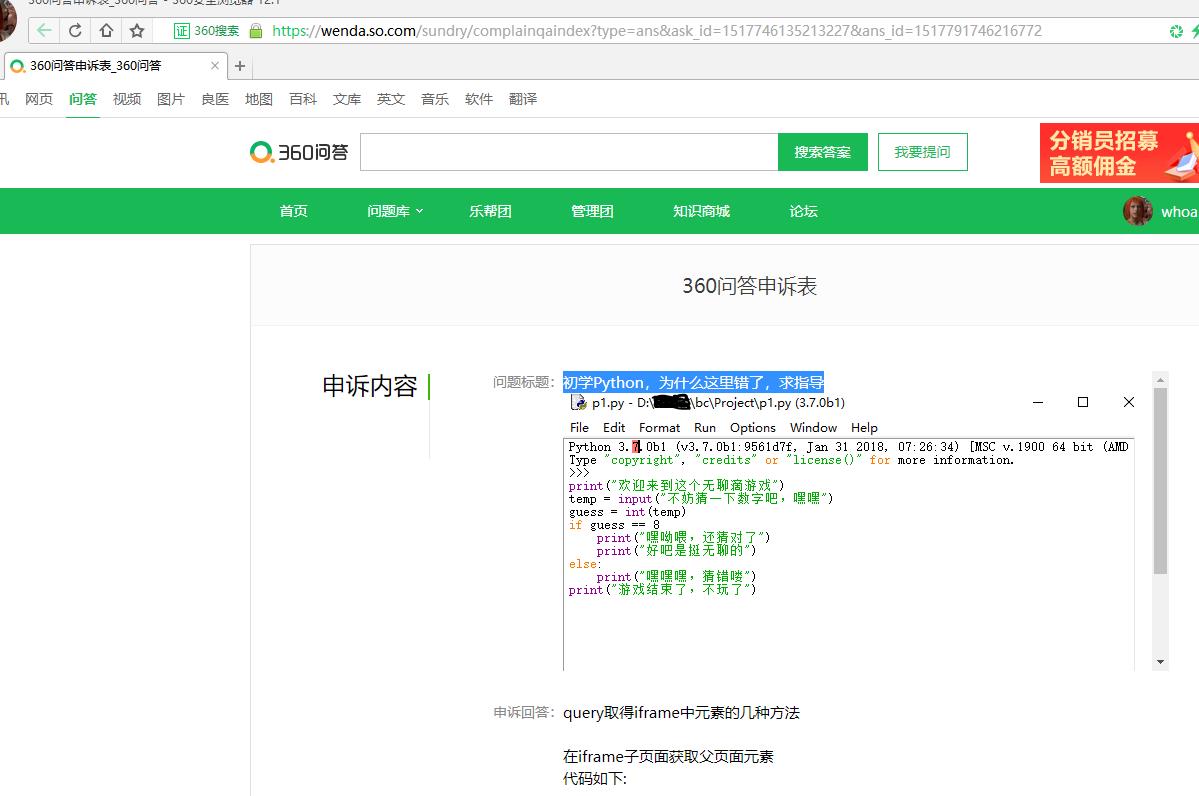Viewport: 1199px width, 796px height.
Task: Click the whoa username in nav bar
Action: click(x=1179, y=212)
